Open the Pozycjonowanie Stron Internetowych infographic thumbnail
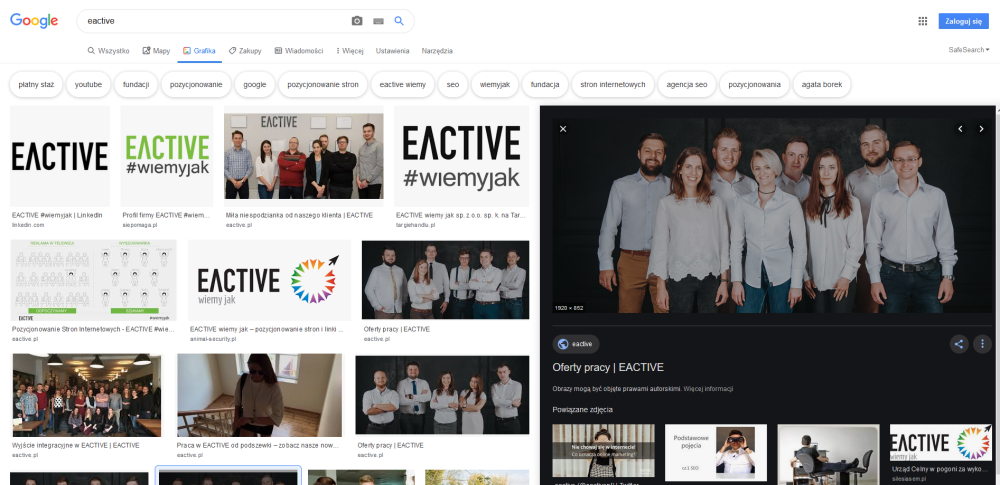This screenshot has height=485, width=1000. (x=93, y=280)
